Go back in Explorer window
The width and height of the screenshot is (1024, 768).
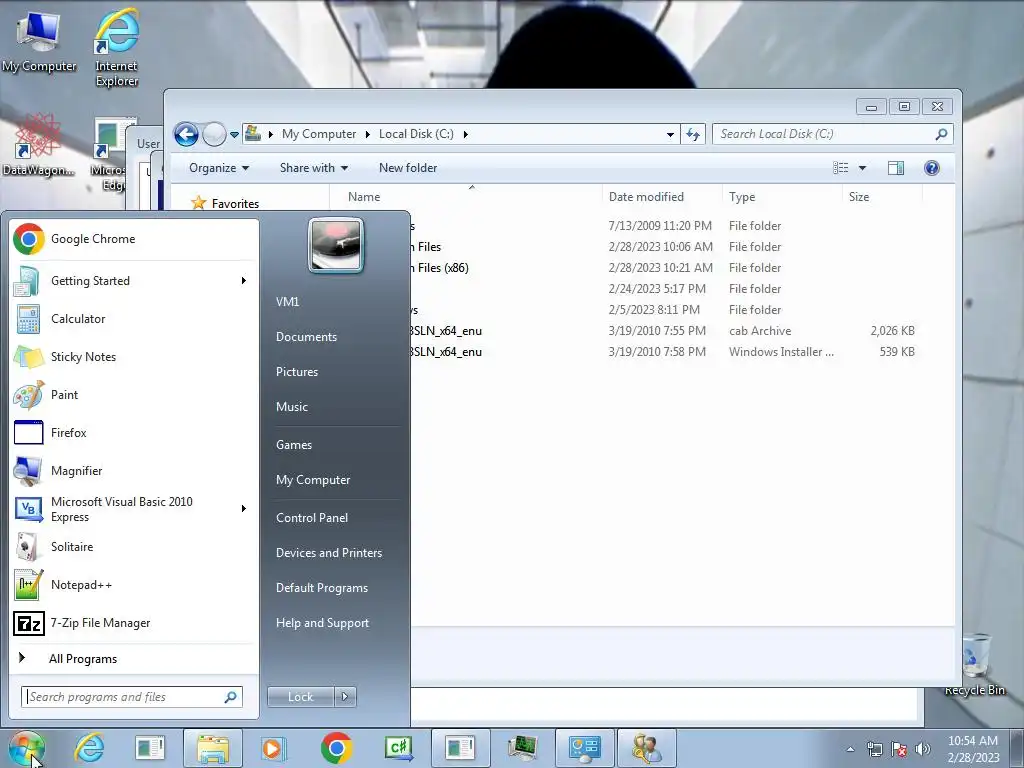point(186,135)
